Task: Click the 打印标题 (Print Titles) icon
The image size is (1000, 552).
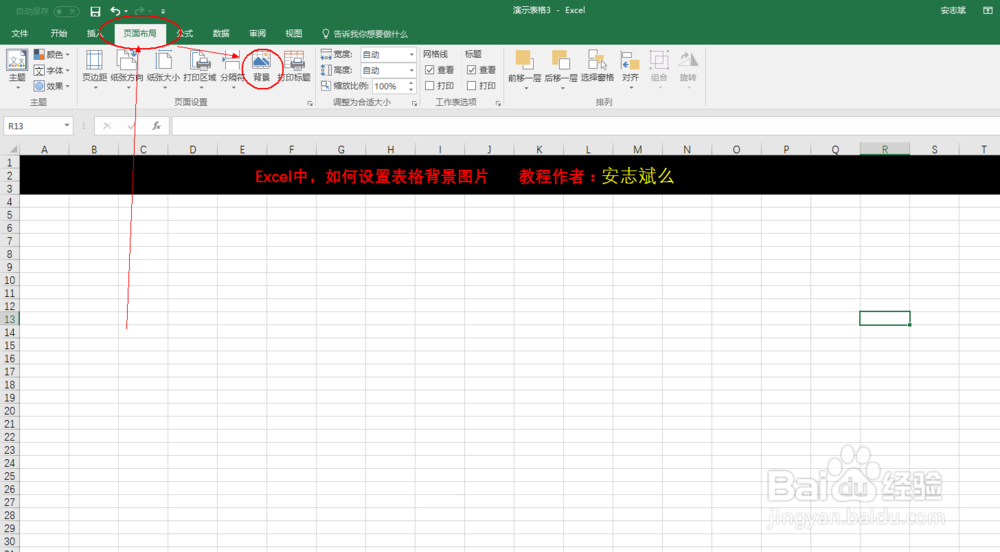Action: tap(294, 61)
